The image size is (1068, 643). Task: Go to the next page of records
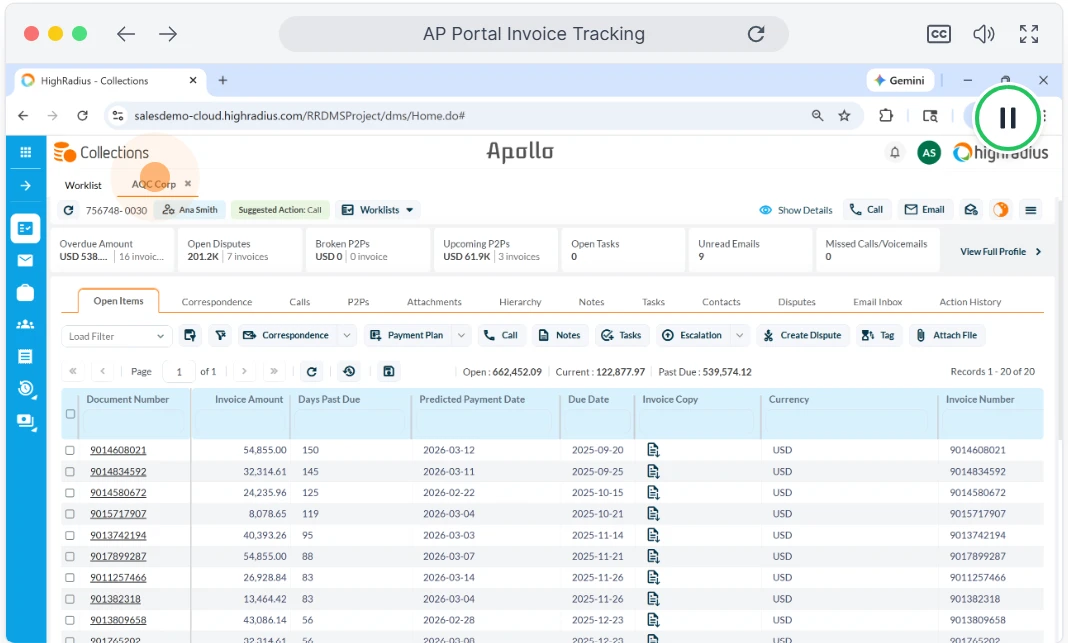pyautogui.click(x=244, y=371)
